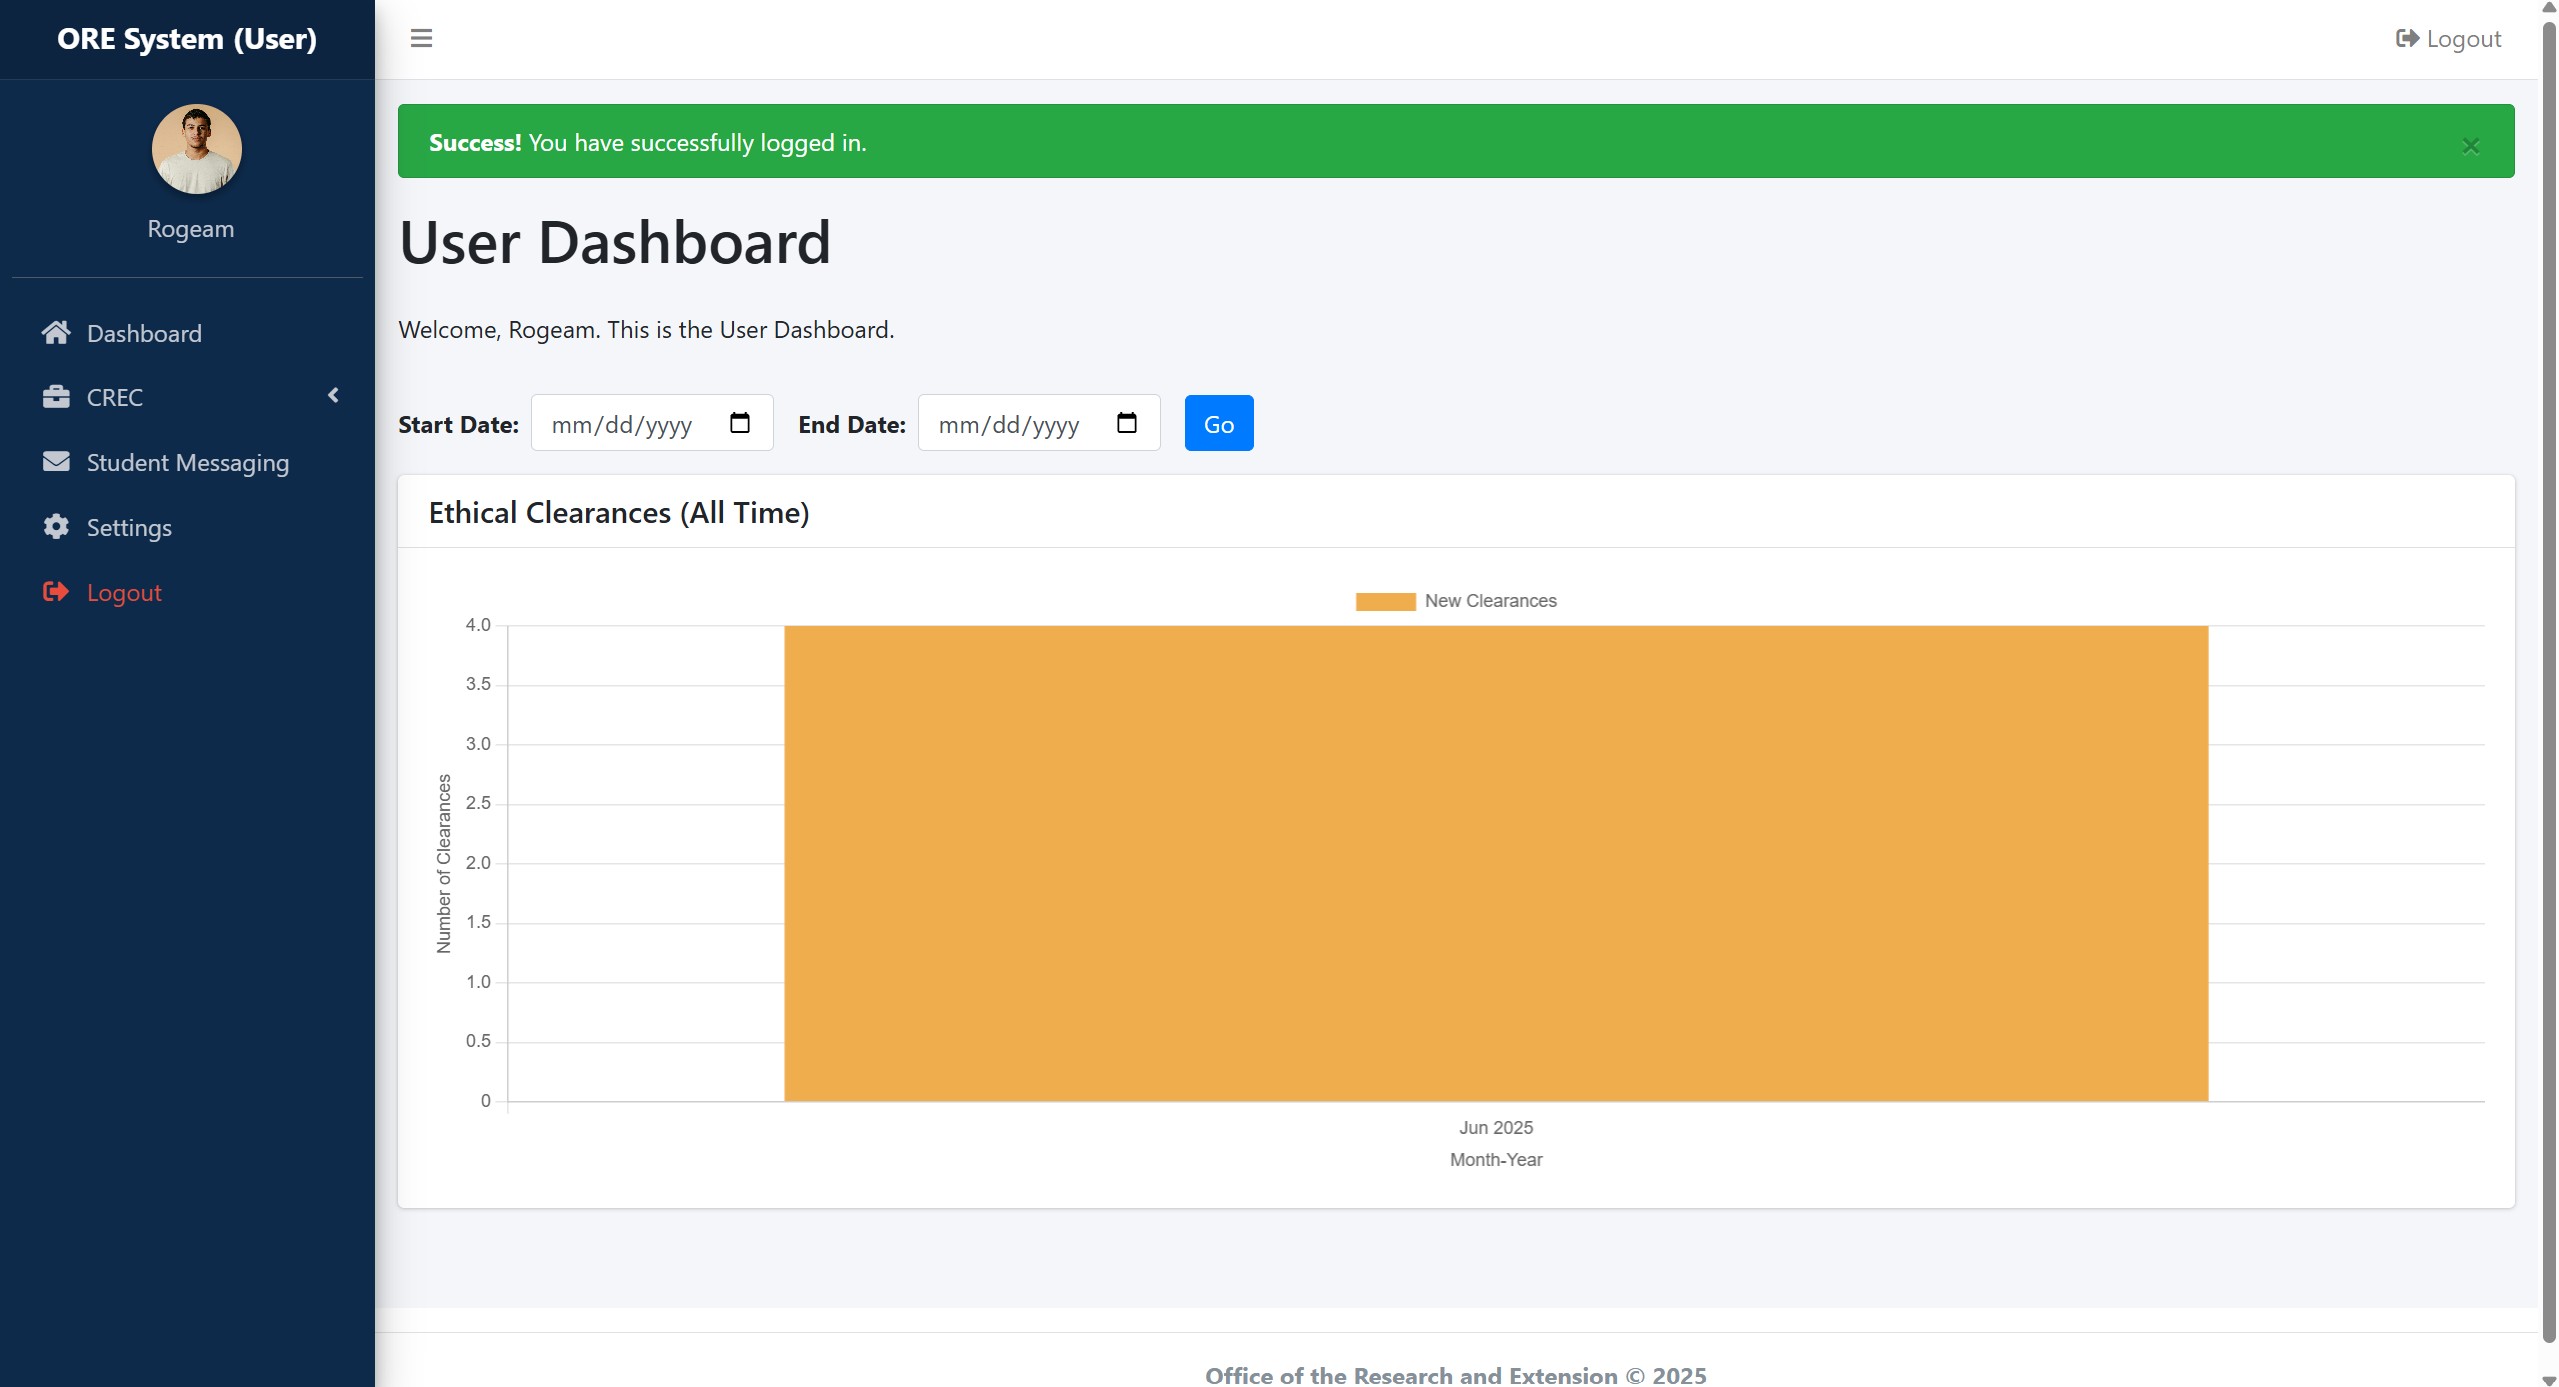Open the Settings menu item
Image resolution: width=2559 pixels, height=1387 pixels.
coord(129,528)
